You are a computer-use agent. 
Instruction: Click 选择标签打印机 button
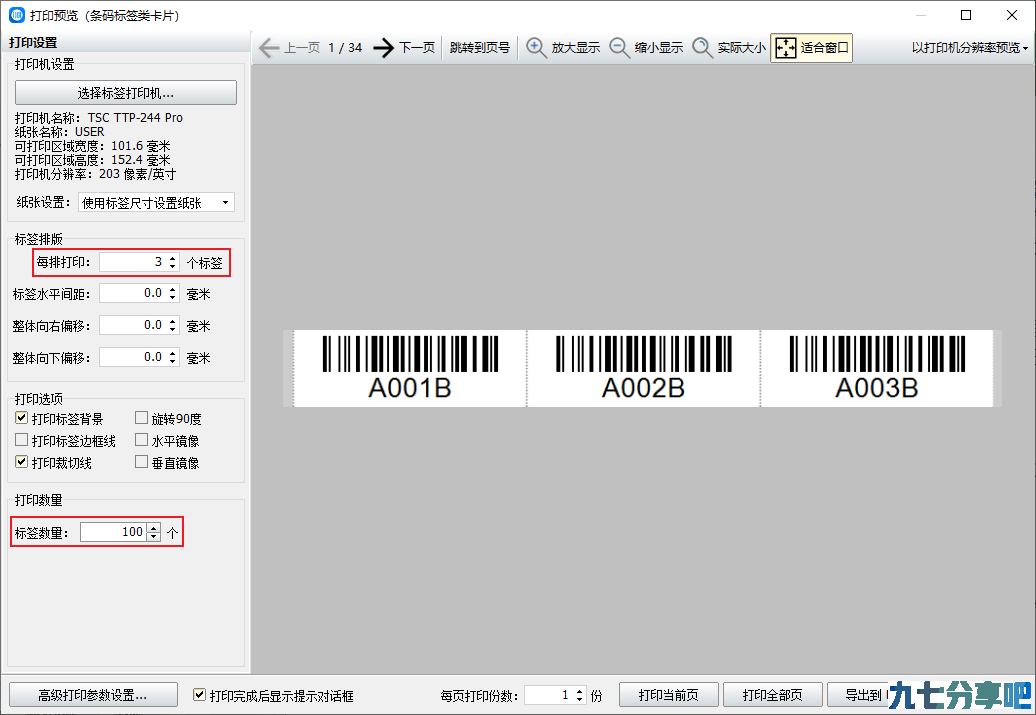tap(126, 93)
